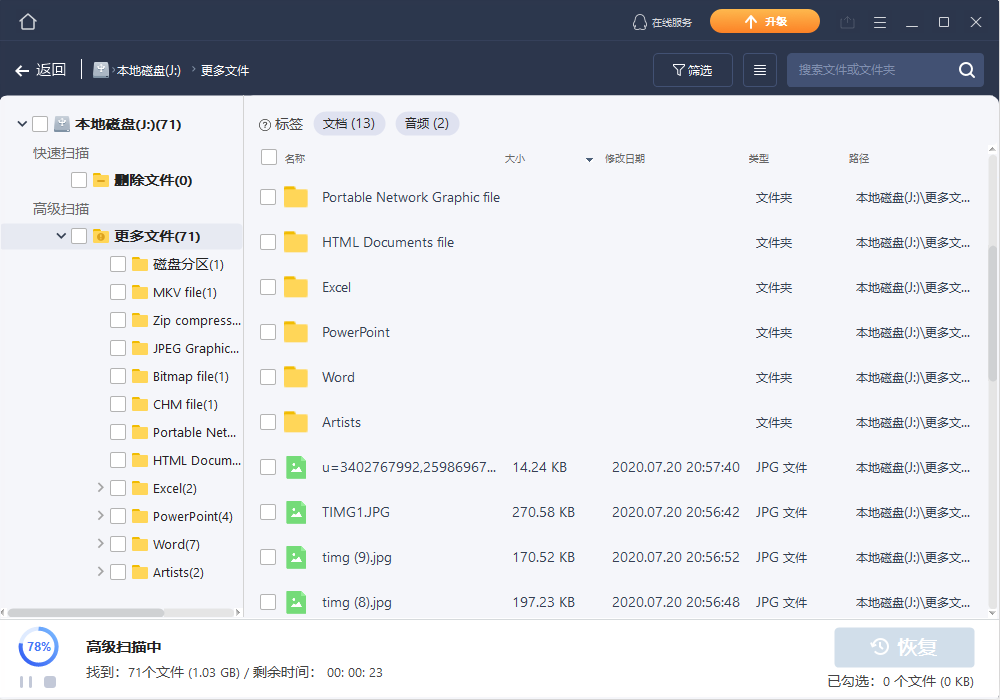Click the 恢复 recover button
Image resolution: width=1000 pixels, height=700 pixels.
click(904, 647)
